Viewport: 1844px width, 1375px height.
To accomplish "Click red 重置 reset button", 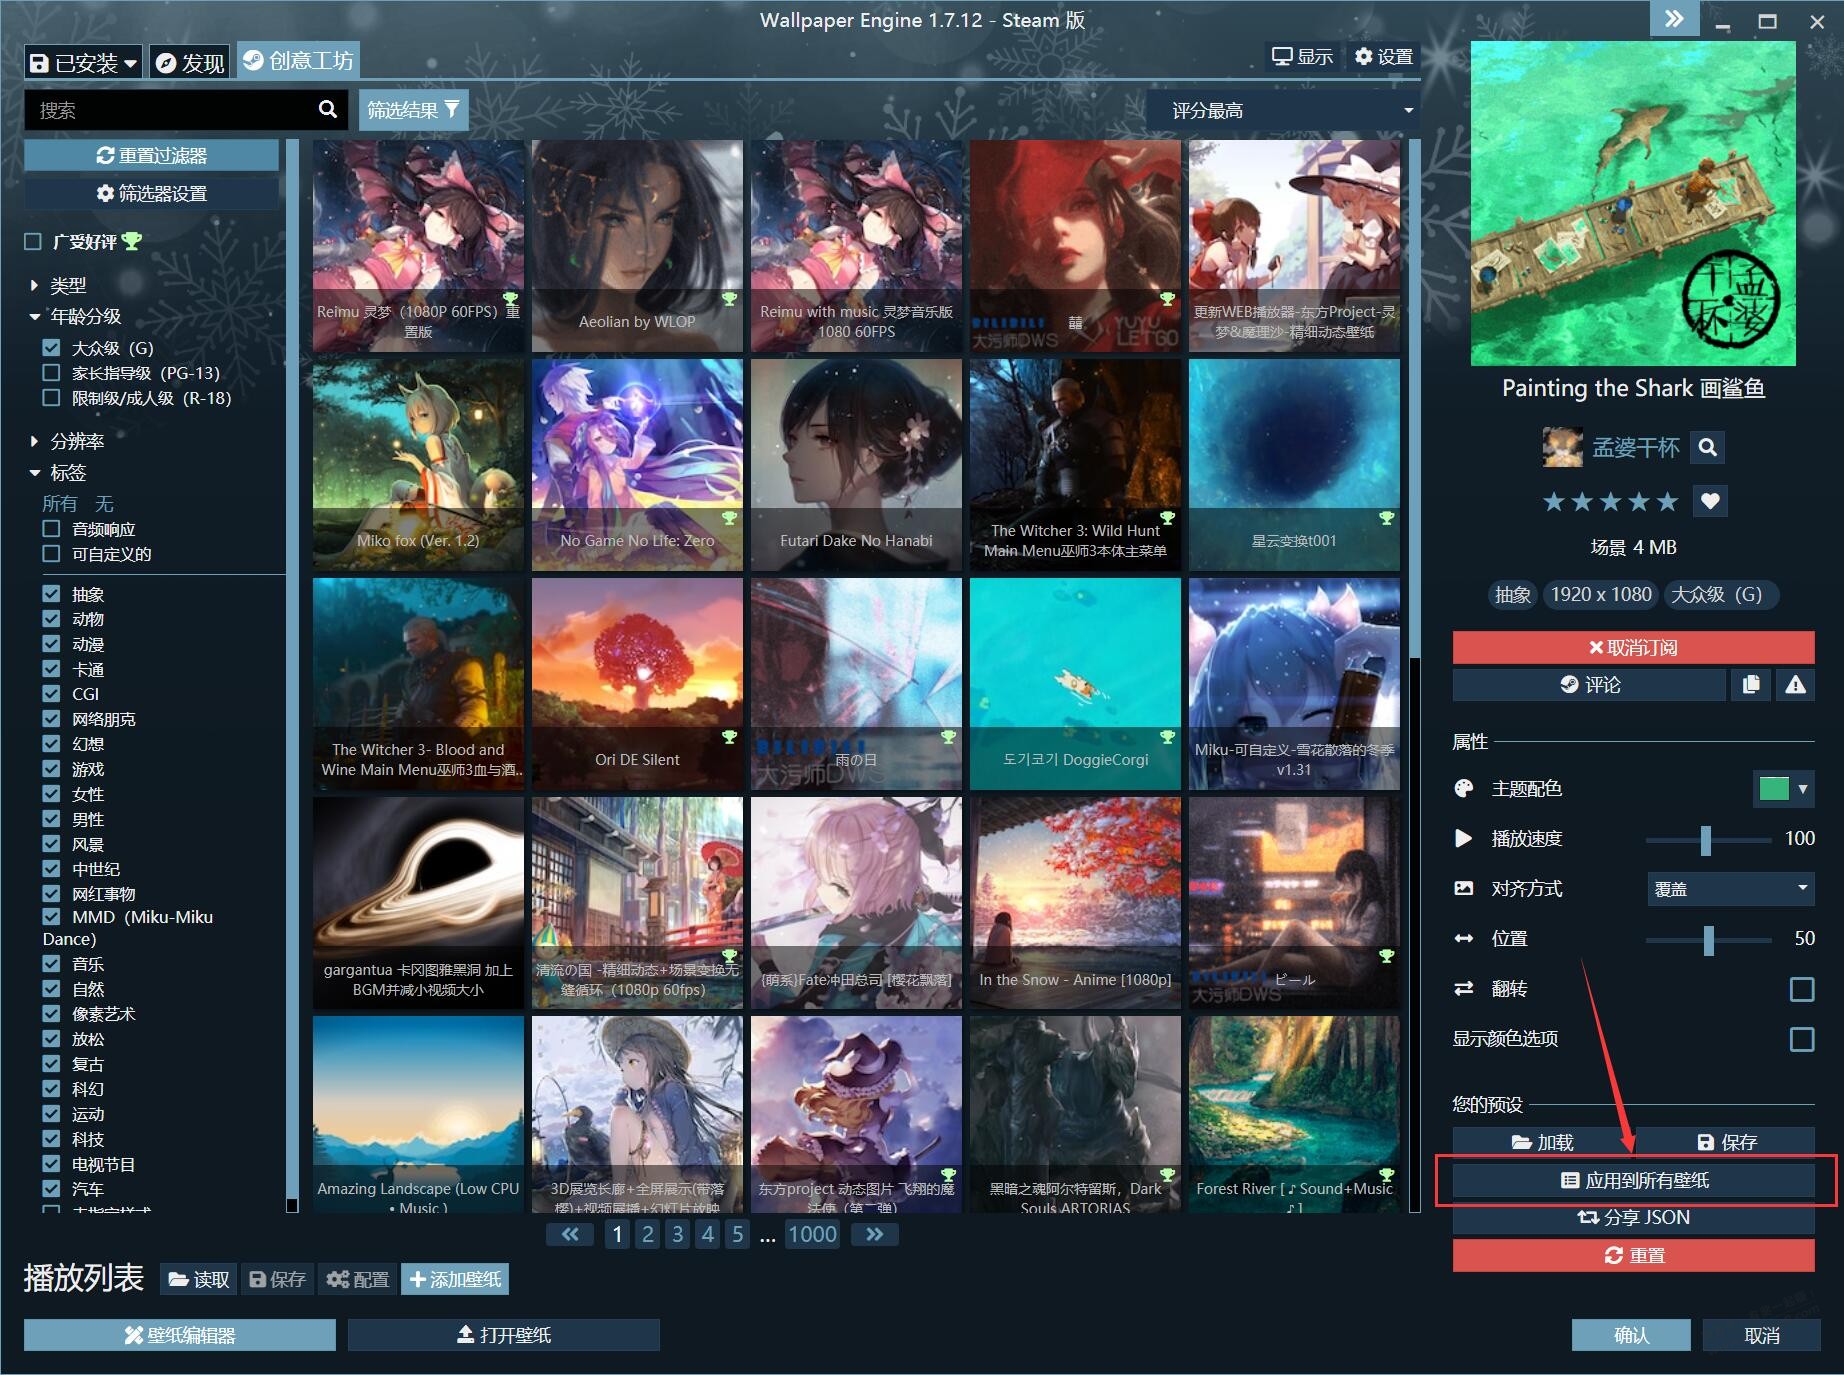I will pos(1633,1255).
